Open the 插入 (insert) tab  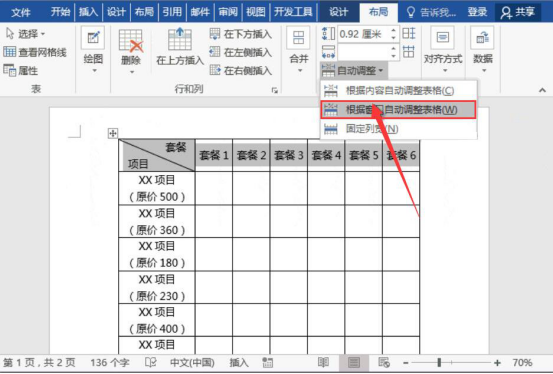coord(88,12)
